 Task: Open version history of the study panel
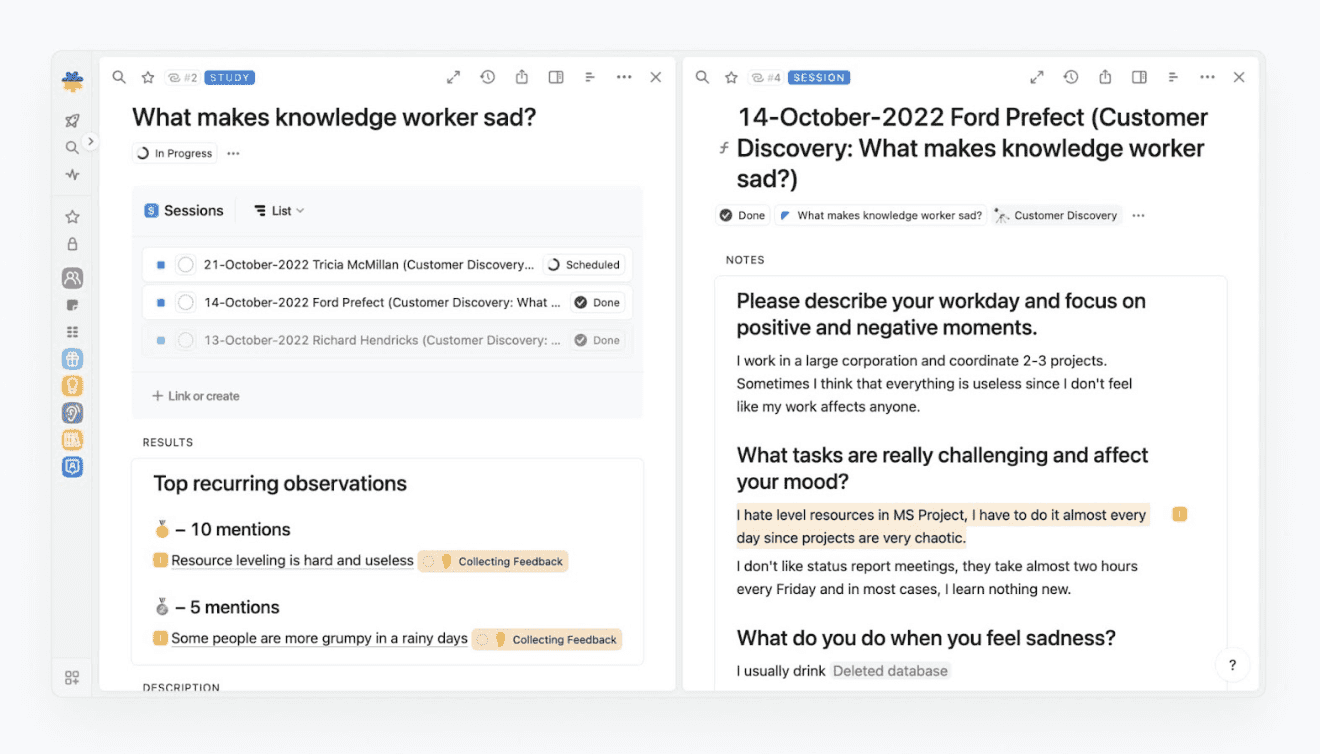[x=488, y=76]
